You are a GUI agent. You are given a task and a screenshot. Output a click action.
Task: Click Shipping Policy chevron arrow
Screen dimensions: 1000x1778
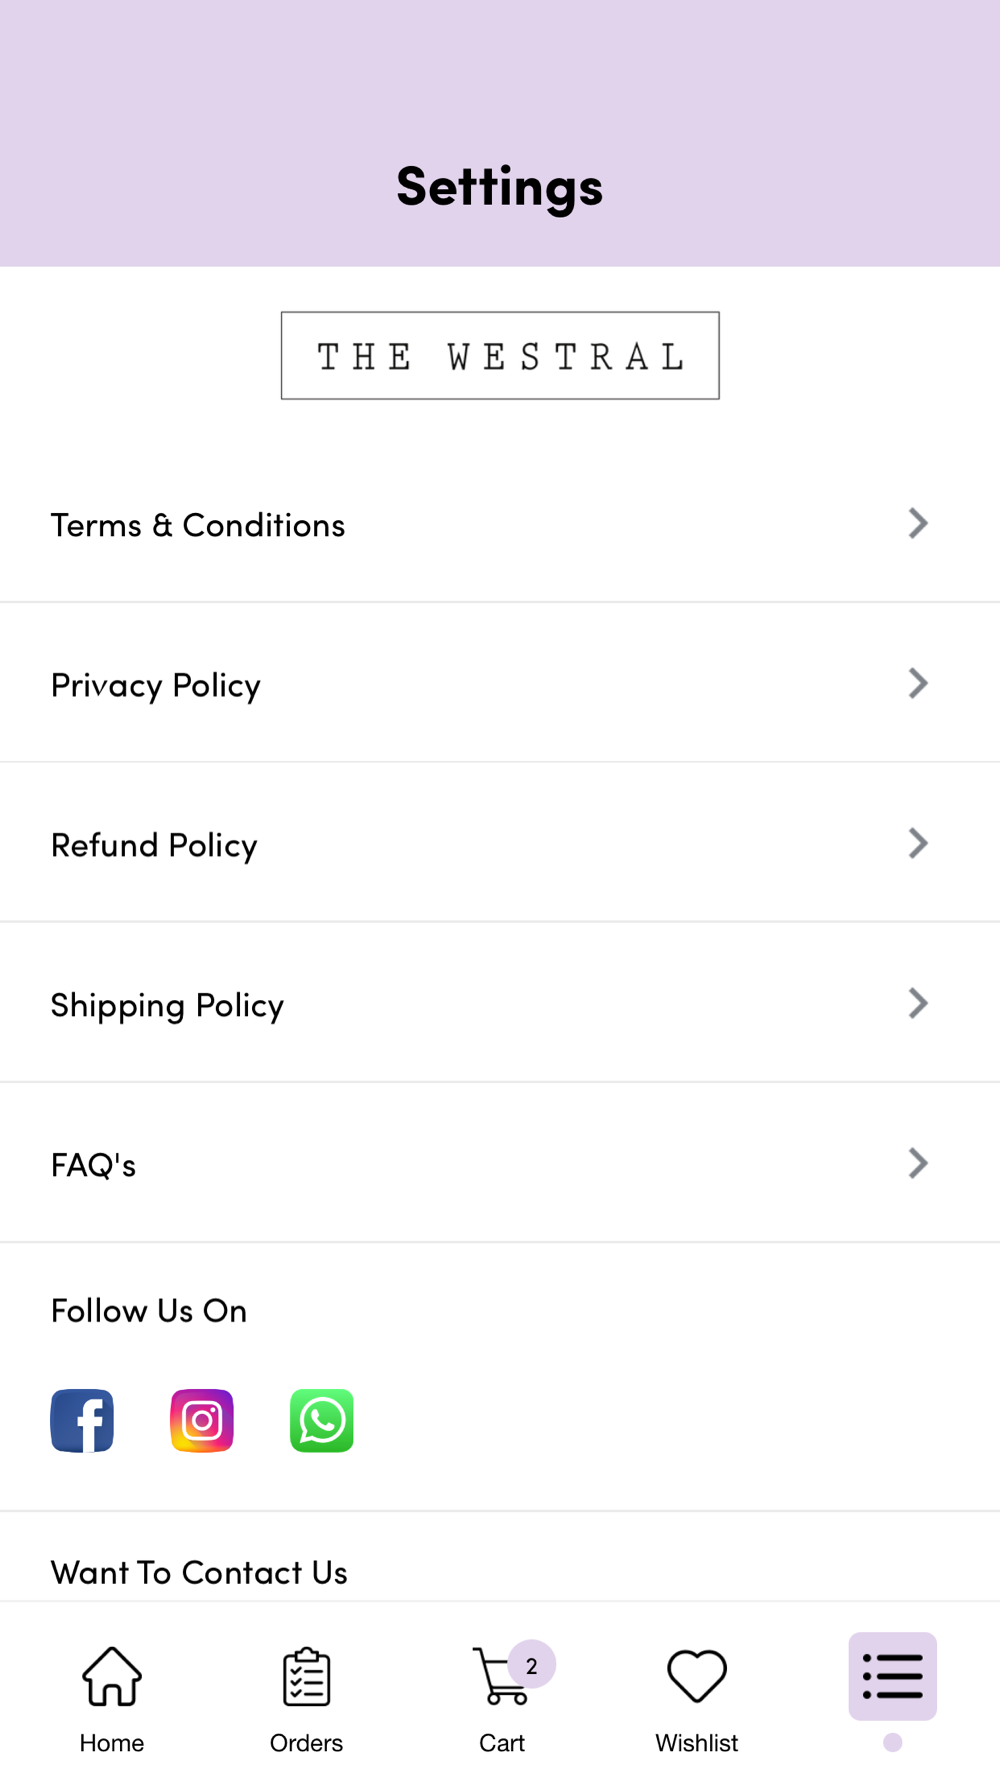pyautogui.click(x=918, y=1003)
